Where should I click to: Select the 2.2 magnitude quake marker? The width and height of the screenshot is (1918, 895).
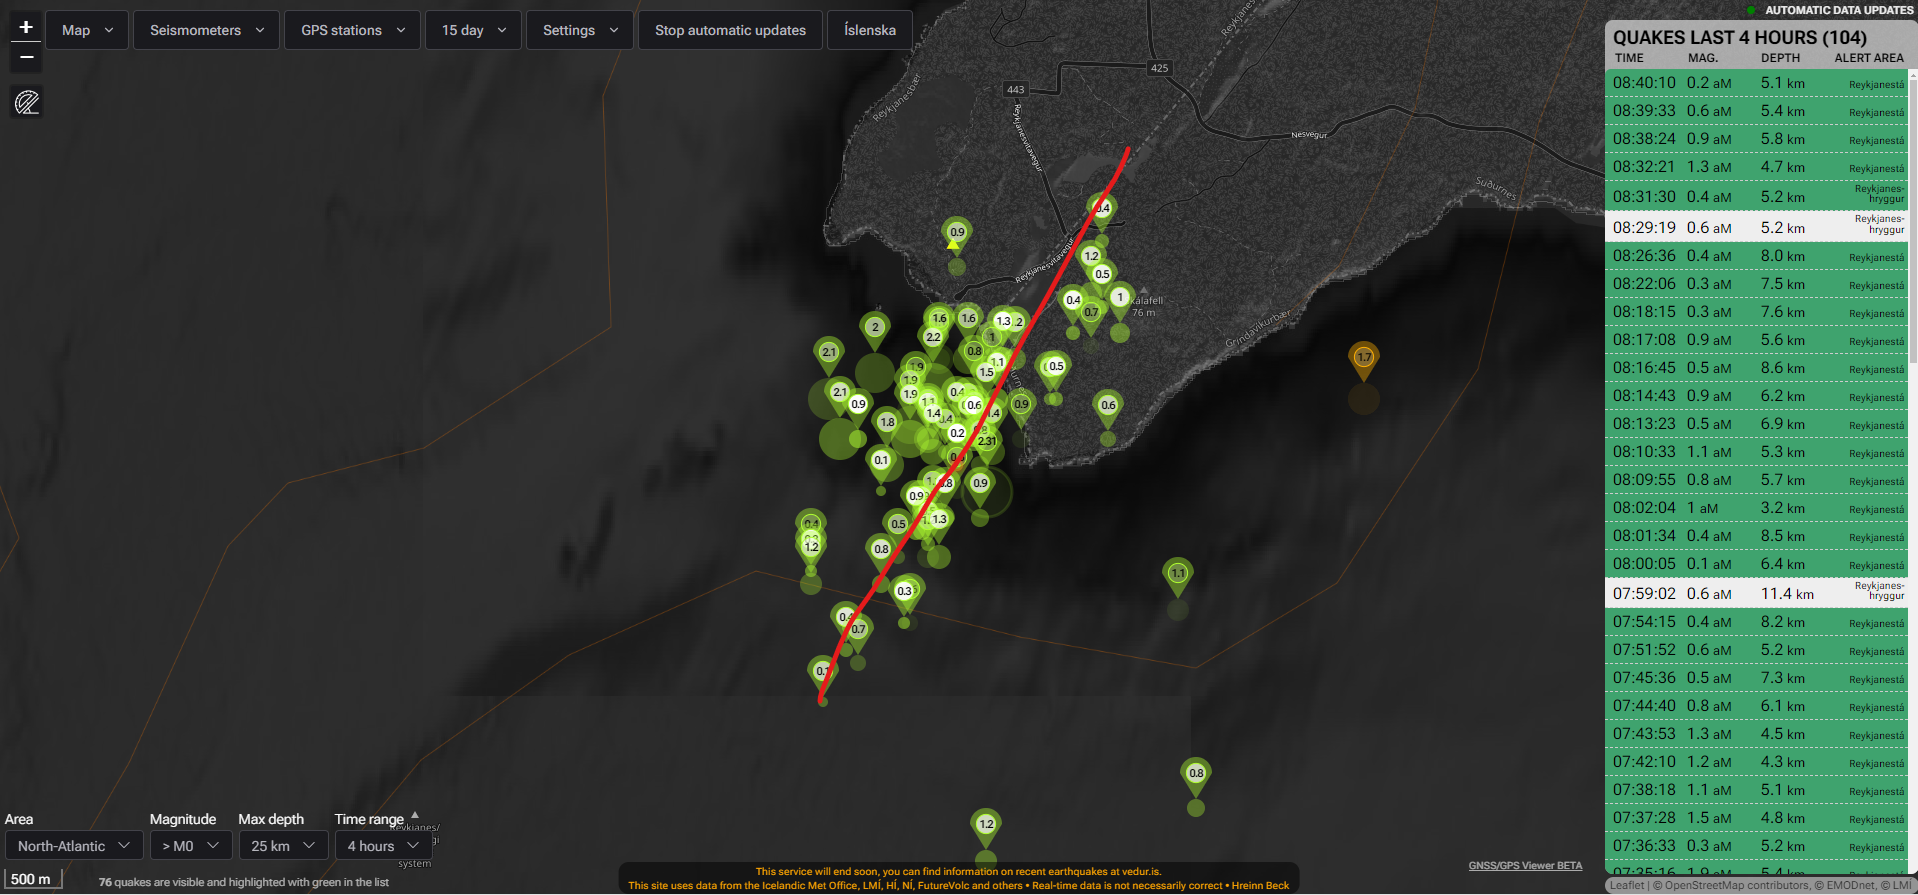(x=933, y=337)
